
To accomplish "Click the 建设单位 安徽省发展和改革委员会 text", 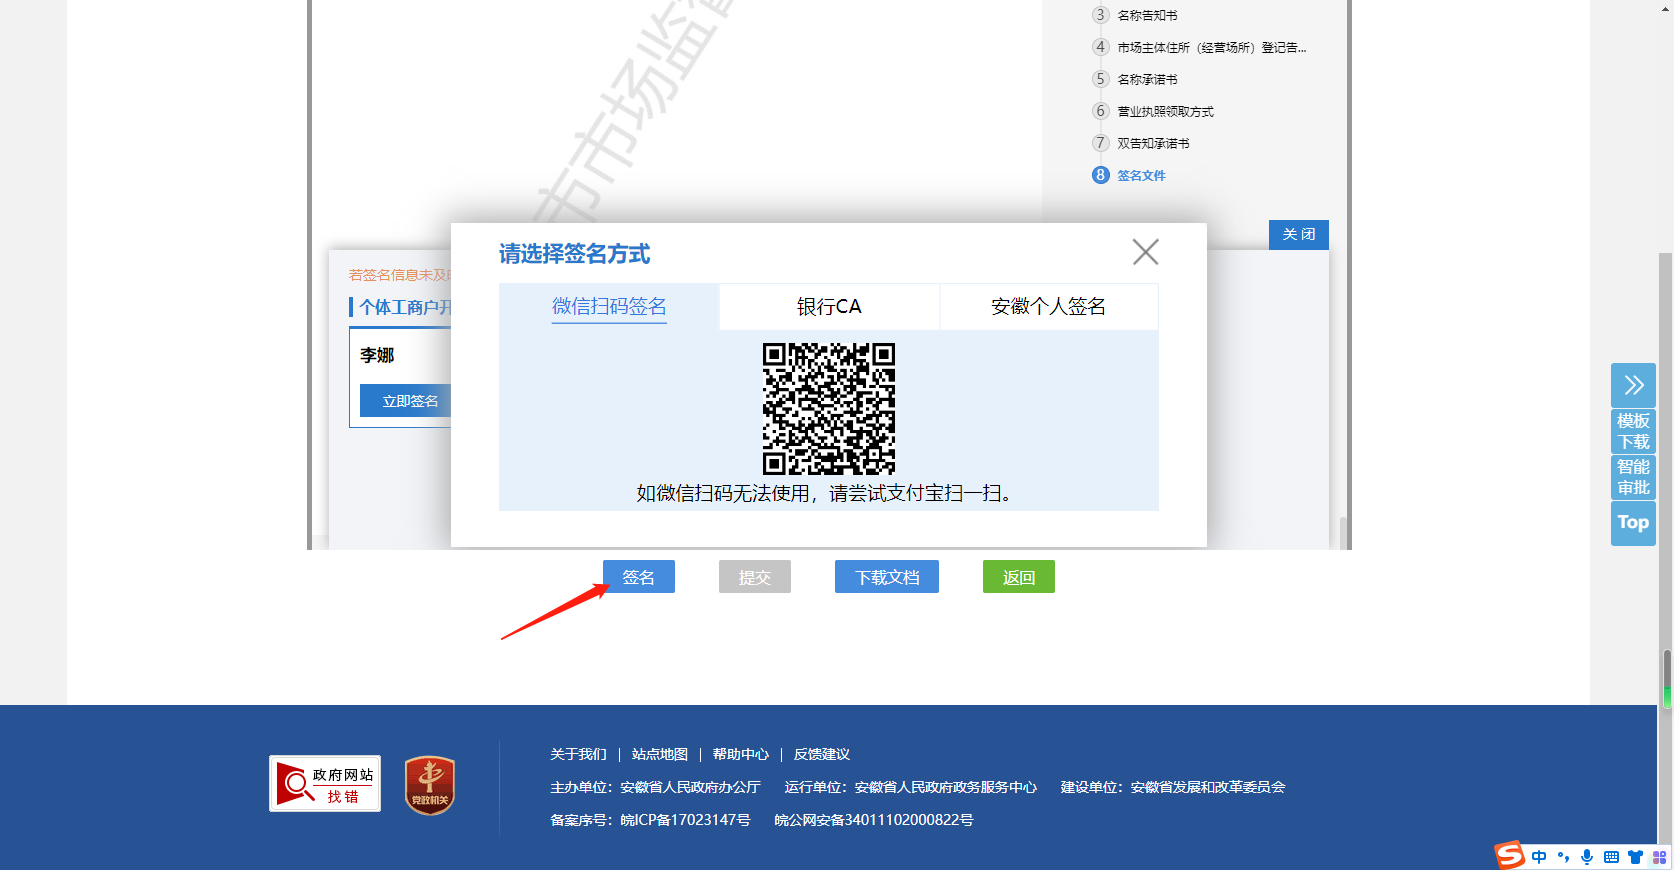I will coord(1173,787).
